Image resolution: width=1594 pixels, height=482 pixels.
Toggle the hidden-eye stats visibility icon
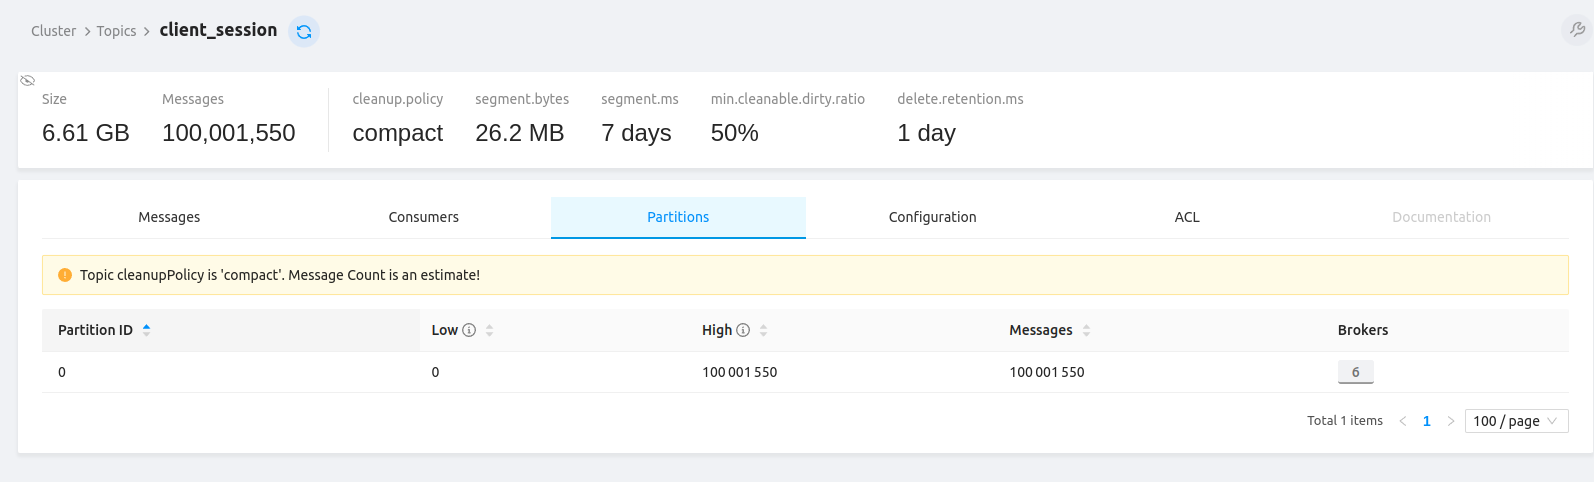(28, 80)
